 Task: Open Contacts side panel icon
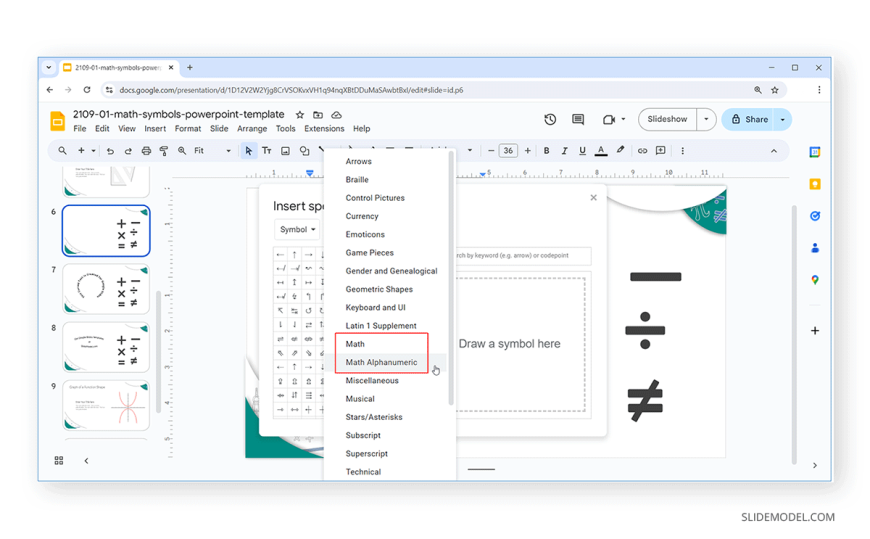coord(815,248)
